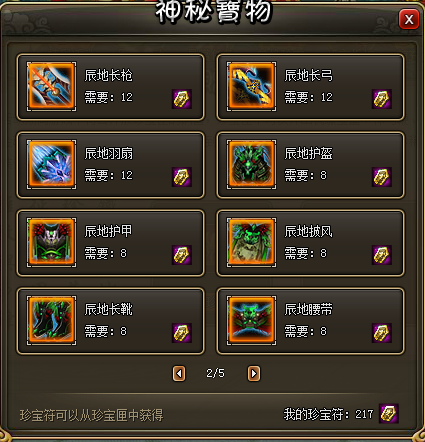Click the 2/5 page indicator
This screenshot has width=425, height=442.
pyautogui.click(x=215, y=373)
